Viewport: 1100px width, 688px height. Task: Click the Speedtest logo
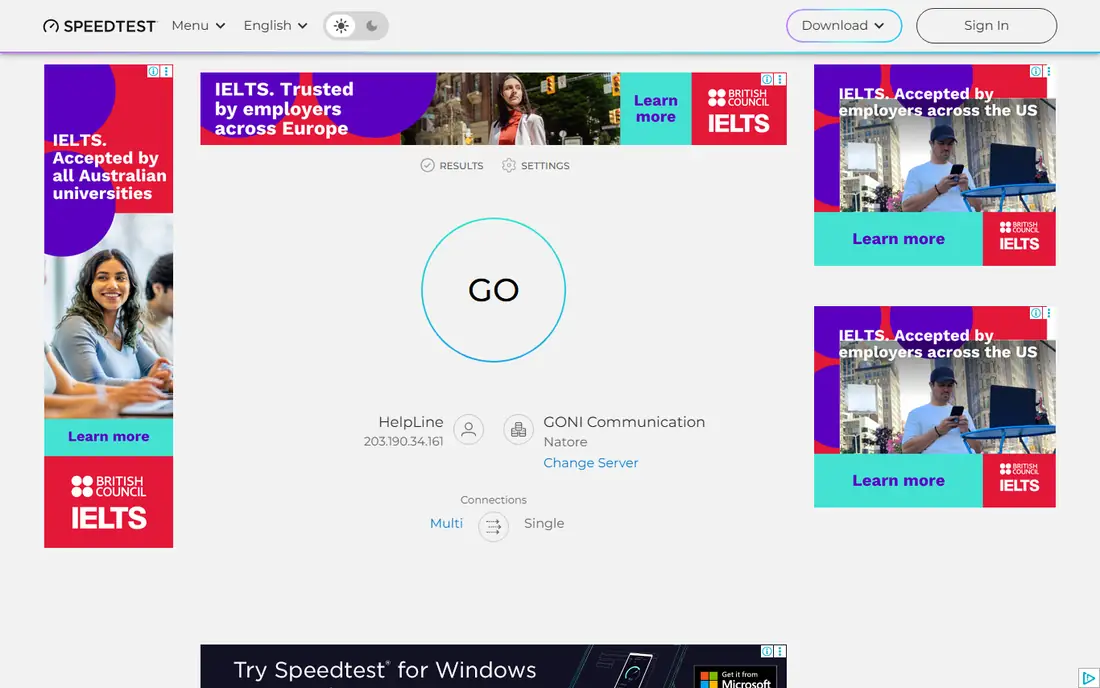(x=100, y=26)
